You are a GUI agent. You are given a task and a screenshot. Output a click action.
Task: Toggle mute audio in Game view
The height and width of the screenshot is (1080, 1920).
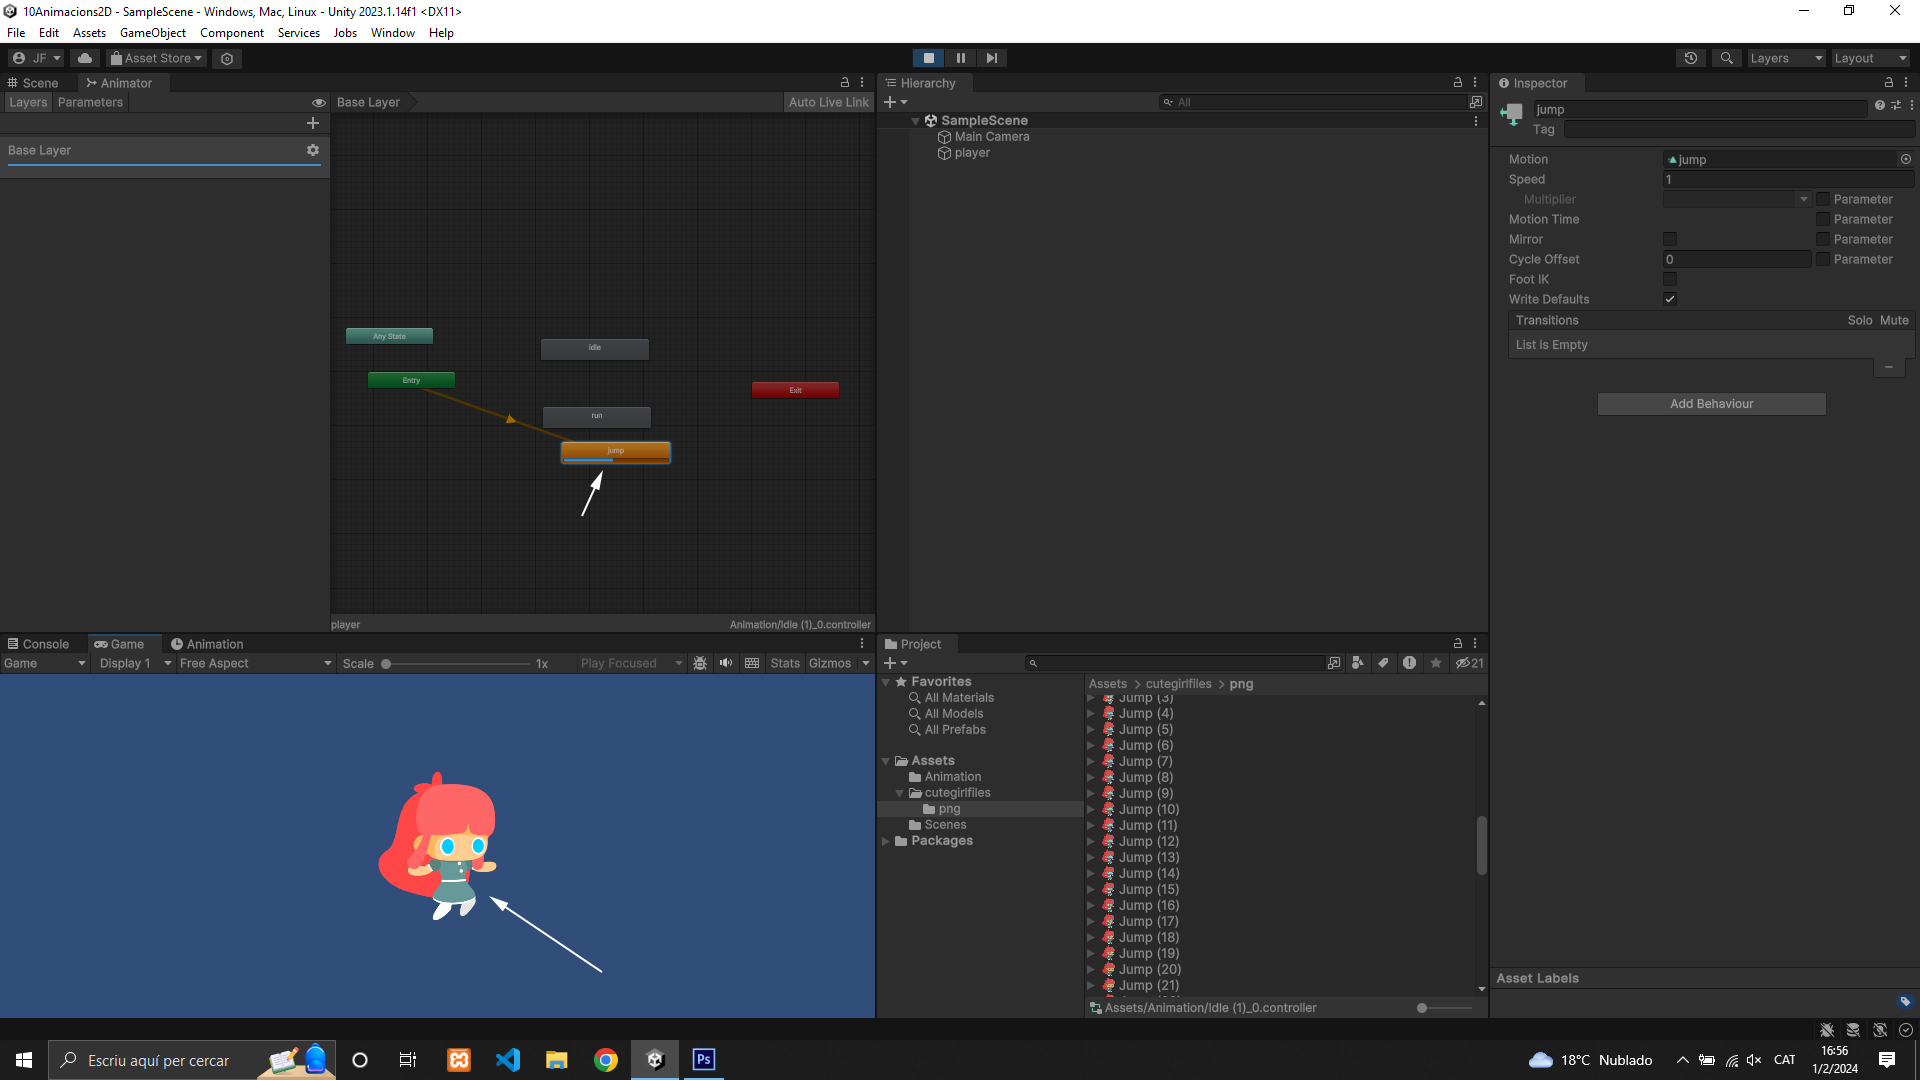726,663
